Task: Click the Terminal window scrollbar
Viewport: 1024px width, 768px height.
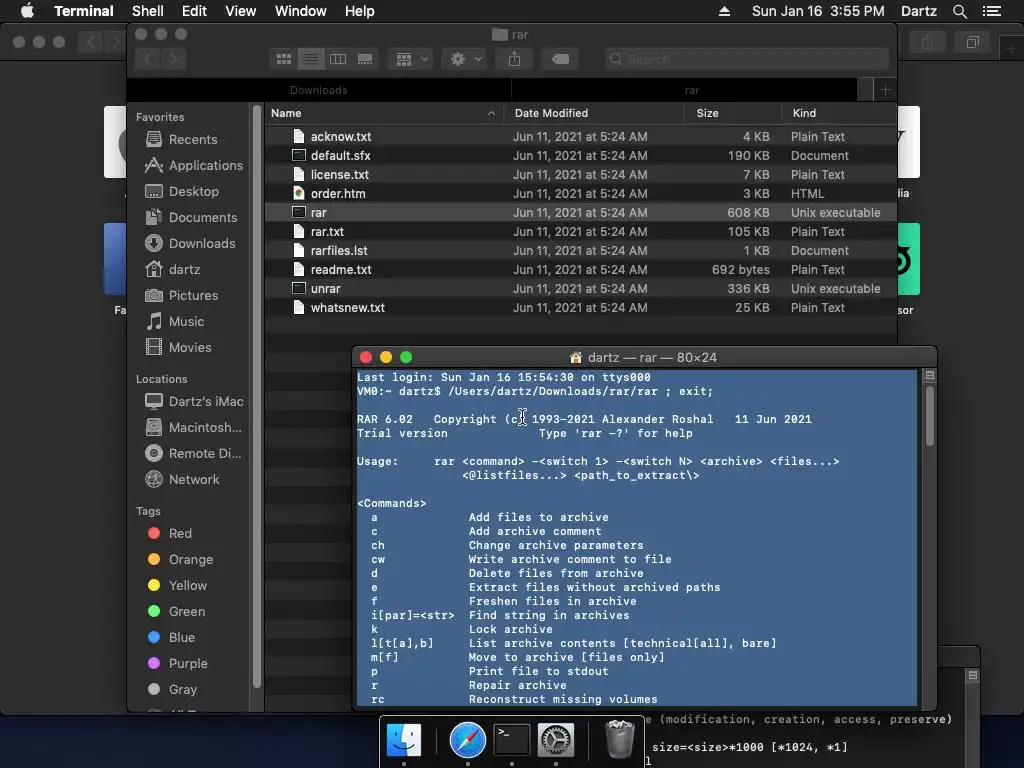Action: [x=929, y=415]
